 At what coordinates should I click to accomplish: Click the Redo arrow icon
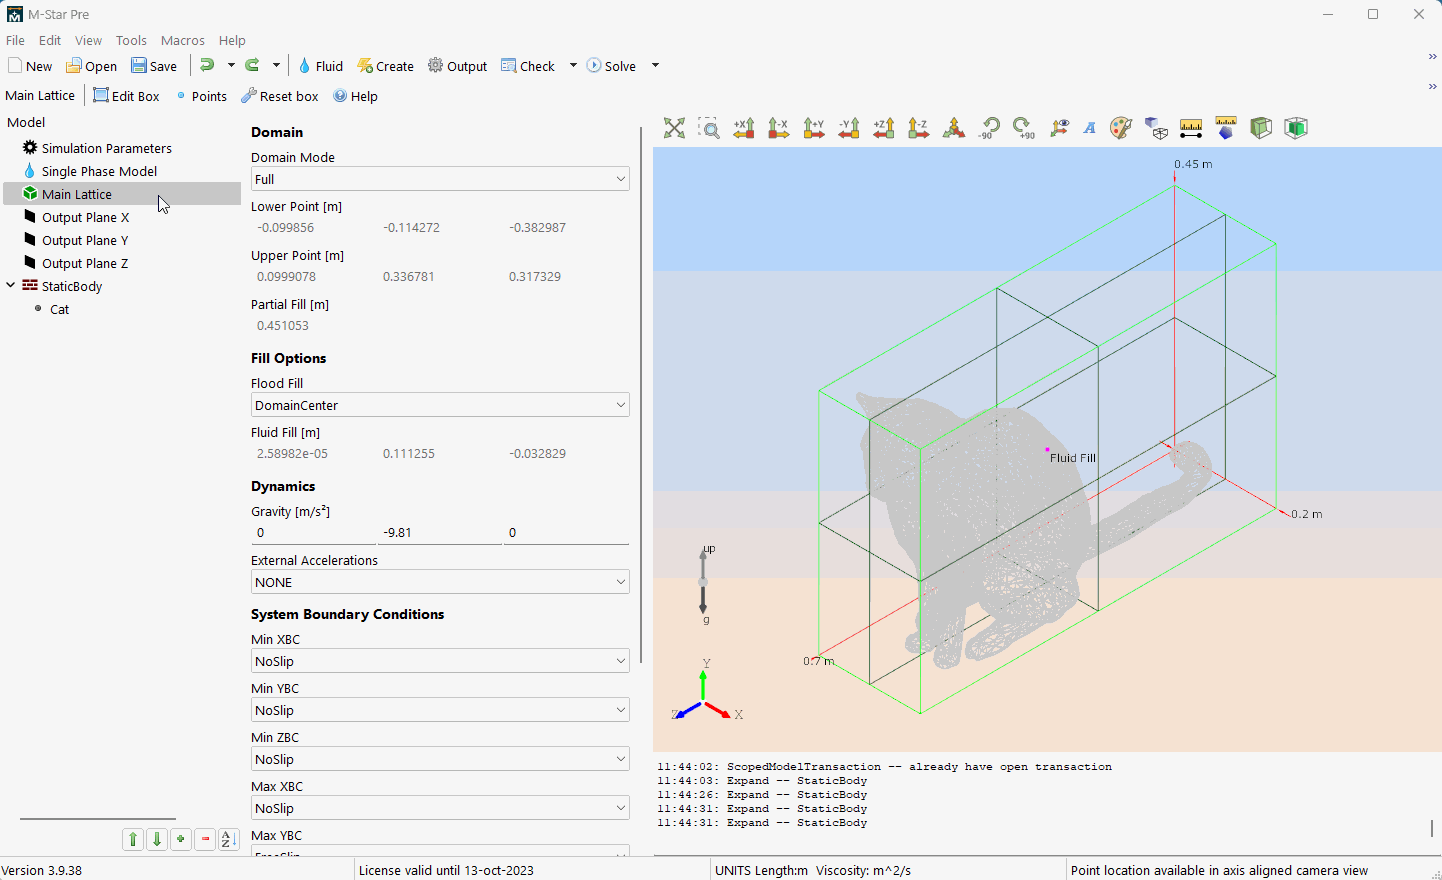click(253, 65)
